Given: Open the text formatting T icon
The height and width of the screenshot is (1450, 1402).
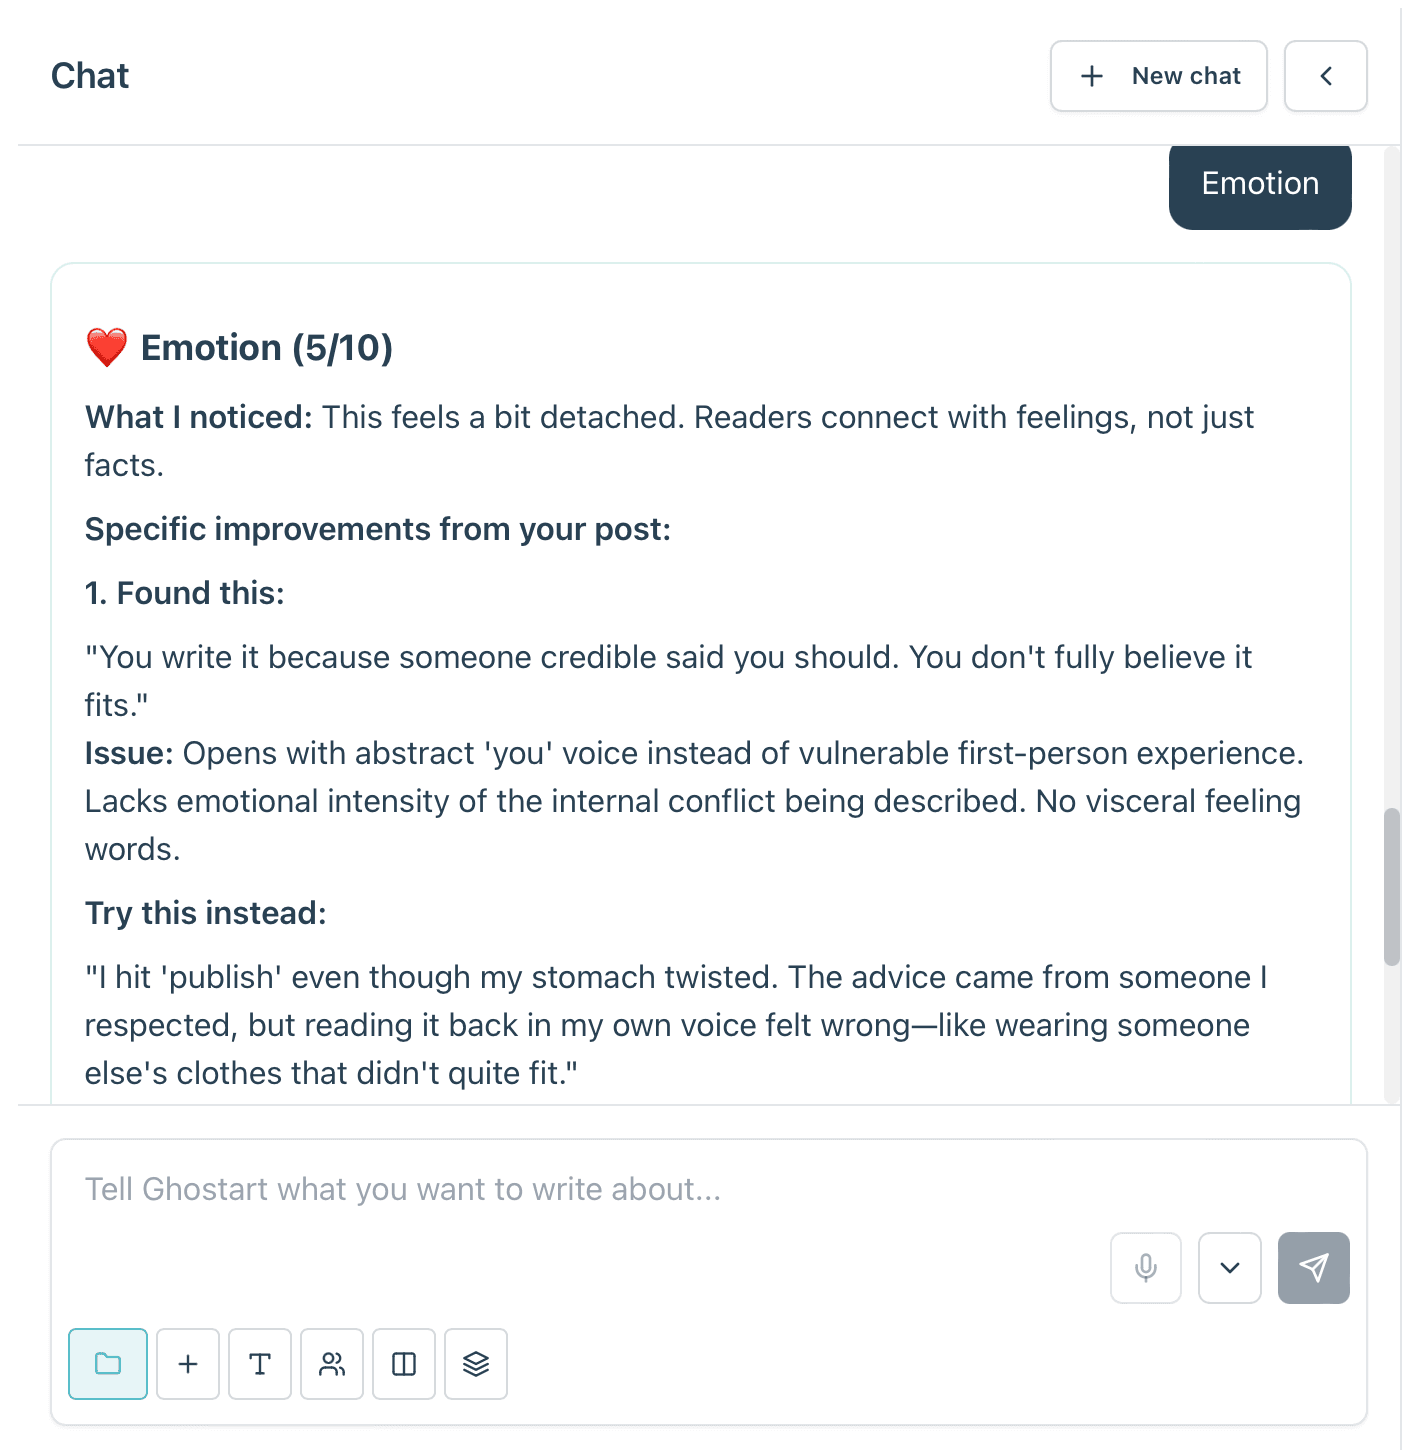Looking at the screenshot, I should coord(260,1363).
